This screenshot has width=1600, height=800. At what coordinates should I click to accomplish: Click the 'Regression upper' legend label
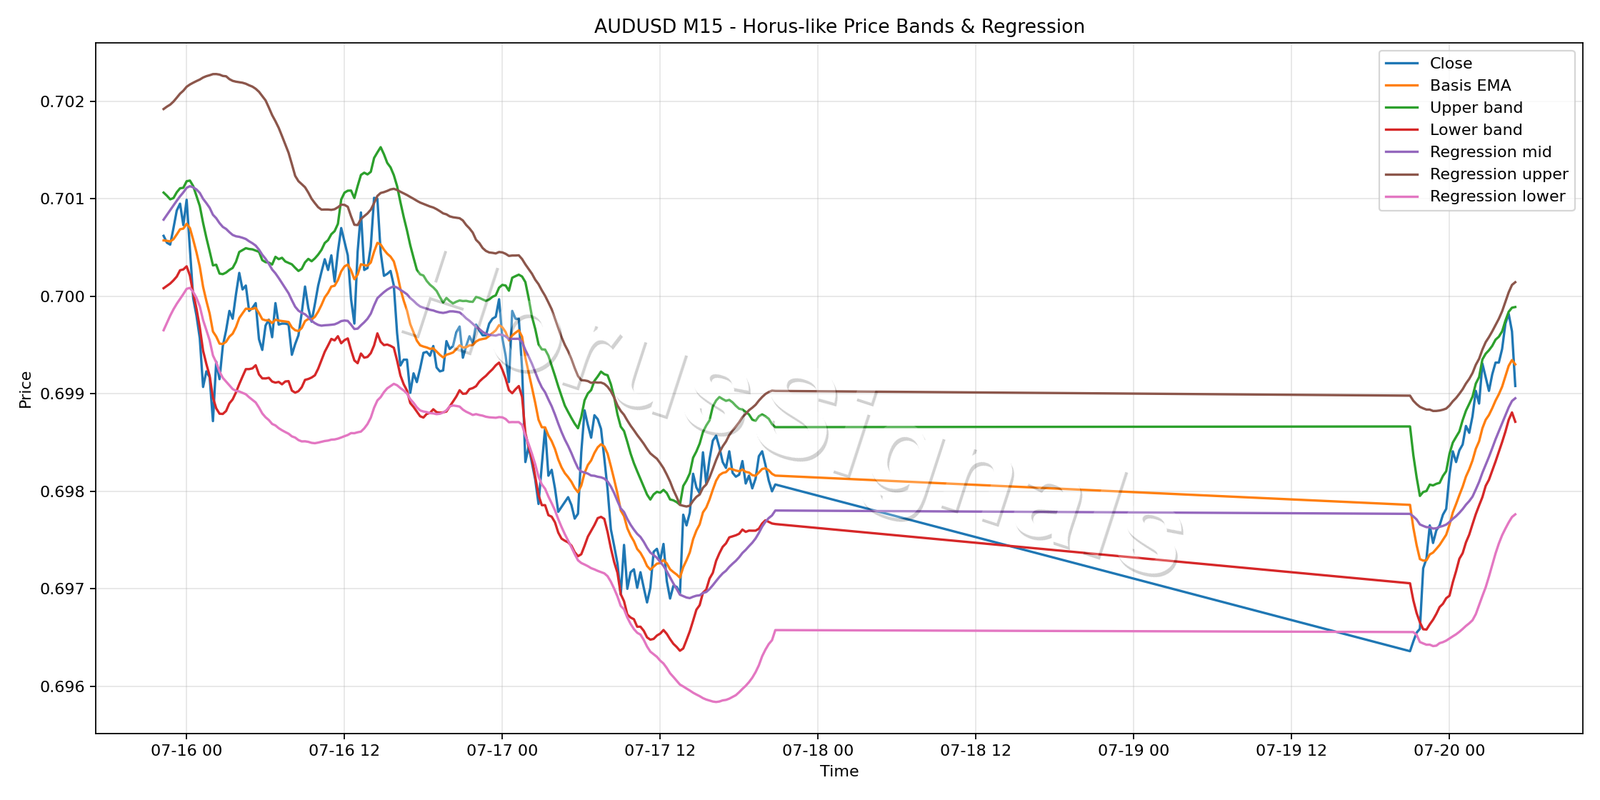pyautogui.click(x=1499, y=174)
